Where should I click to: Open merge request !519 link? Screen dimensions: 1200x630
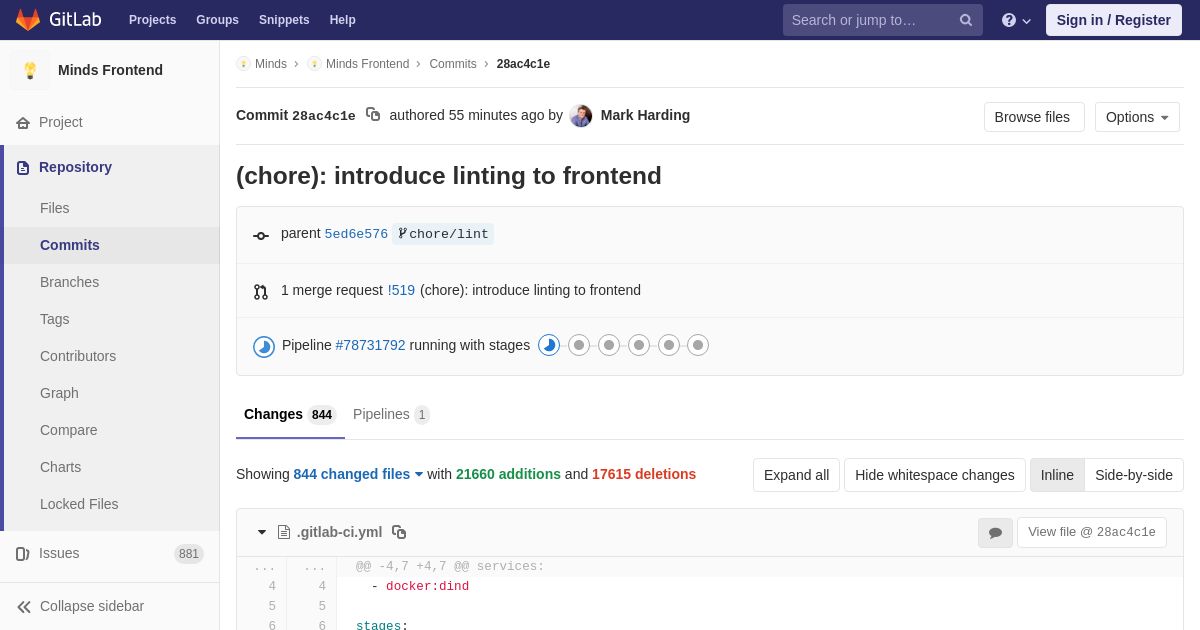pos(401,290)
